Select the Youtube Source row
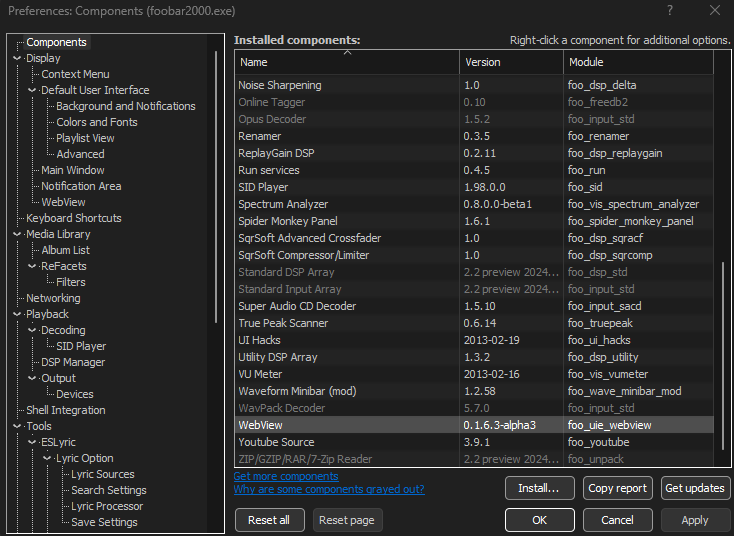Screen dimensions: 734x536 click(x=474, y=442)
